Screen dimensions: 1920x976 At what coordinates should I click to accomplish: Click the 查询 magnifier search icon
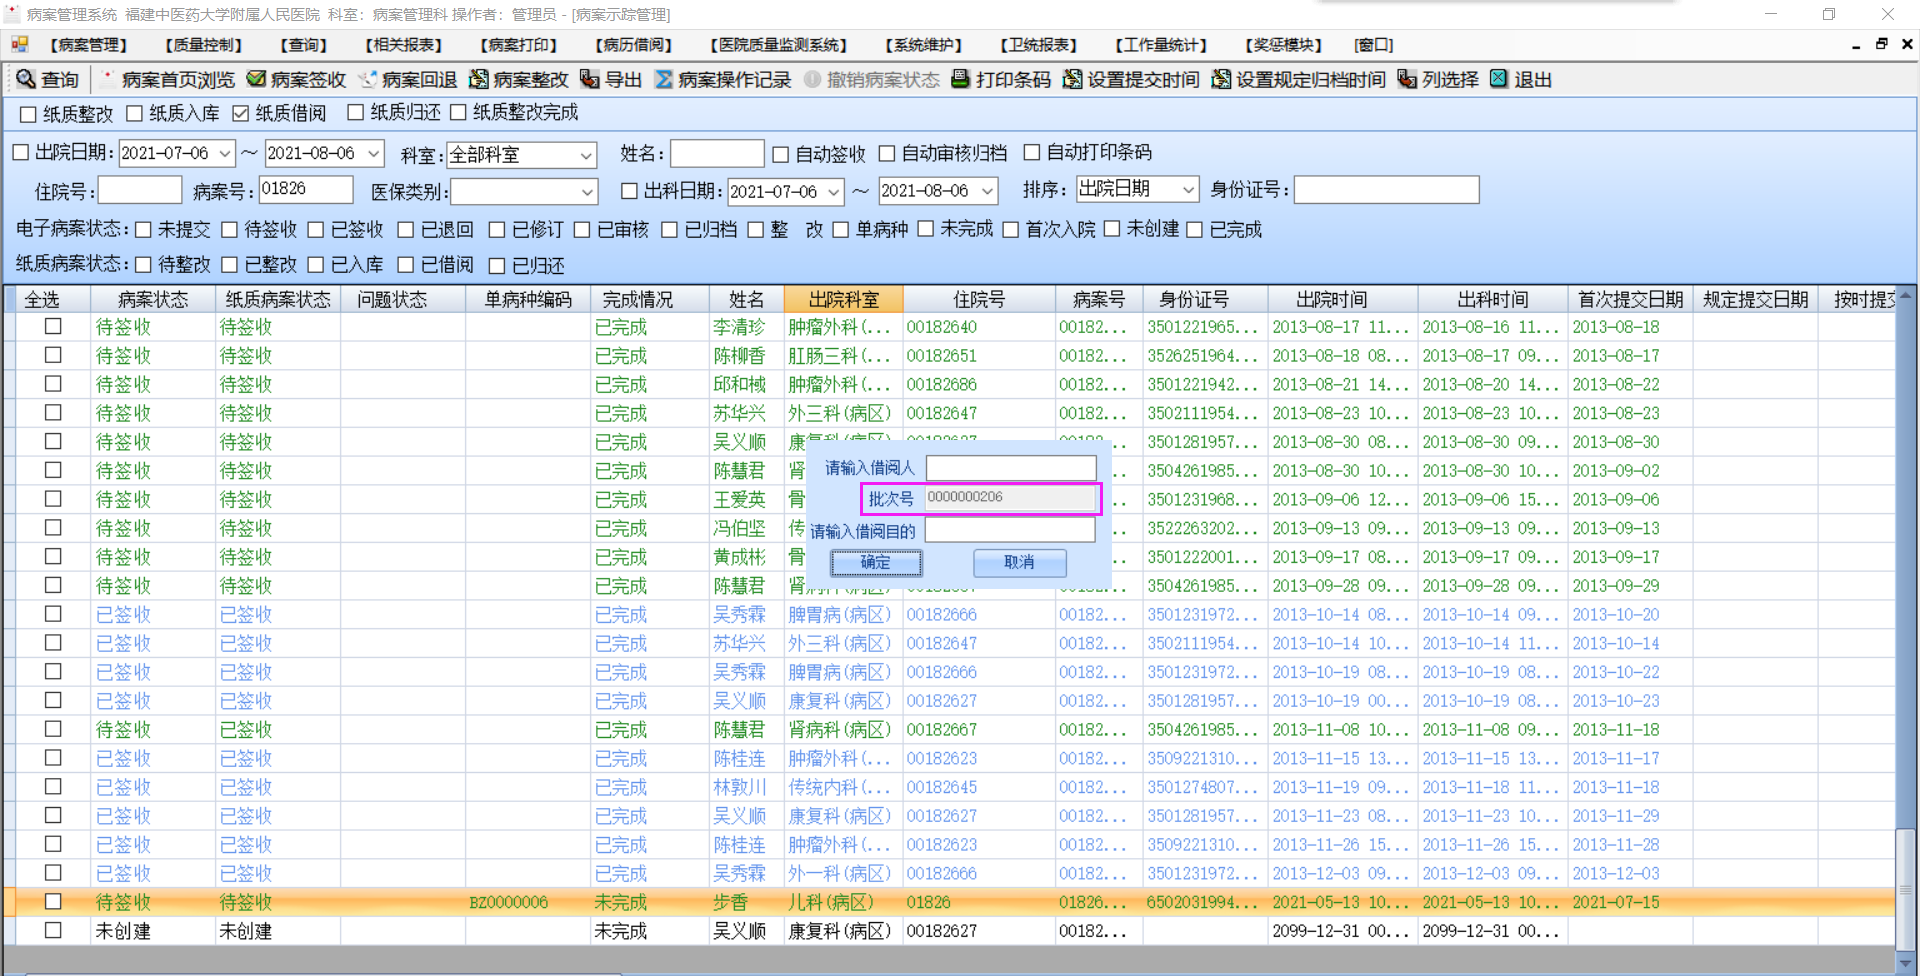26,79
